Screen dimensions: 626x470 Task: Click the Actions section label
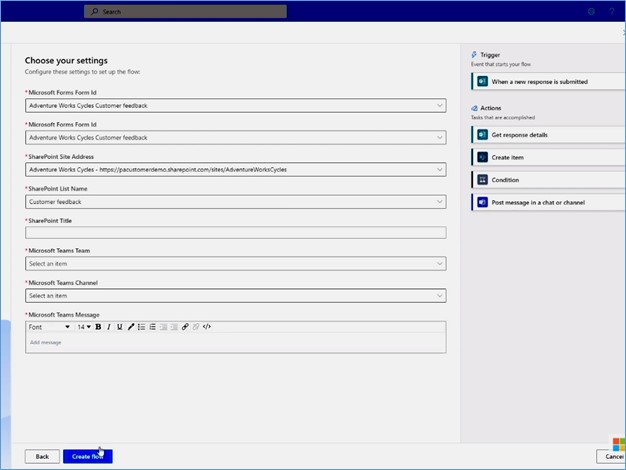tap(491, 108)
